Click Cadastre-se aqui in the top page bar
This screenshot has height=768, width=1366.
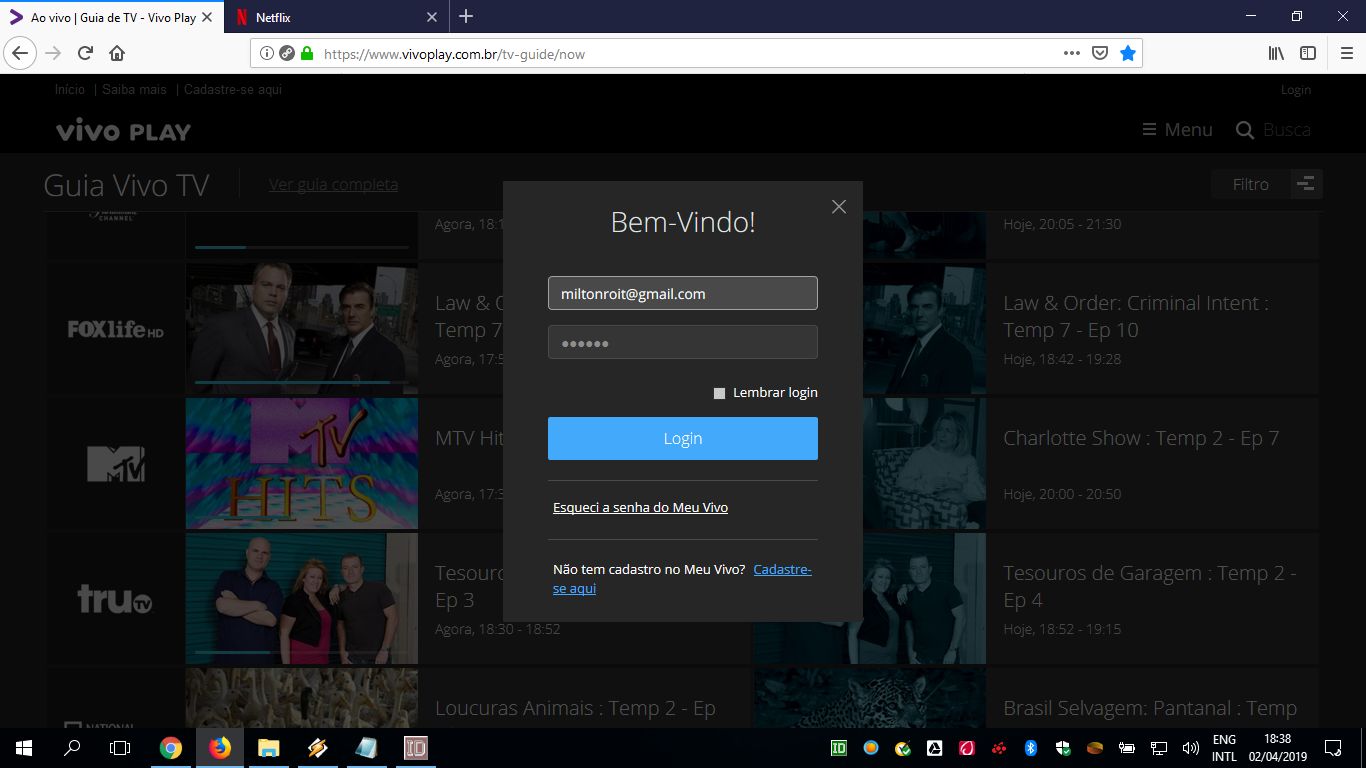pos(233,90)
